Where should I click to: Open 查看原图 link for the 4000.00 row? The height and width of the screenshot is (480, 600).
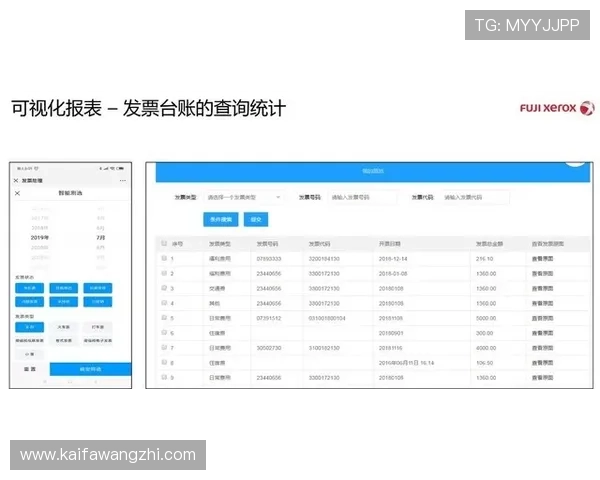pos(543,348)
